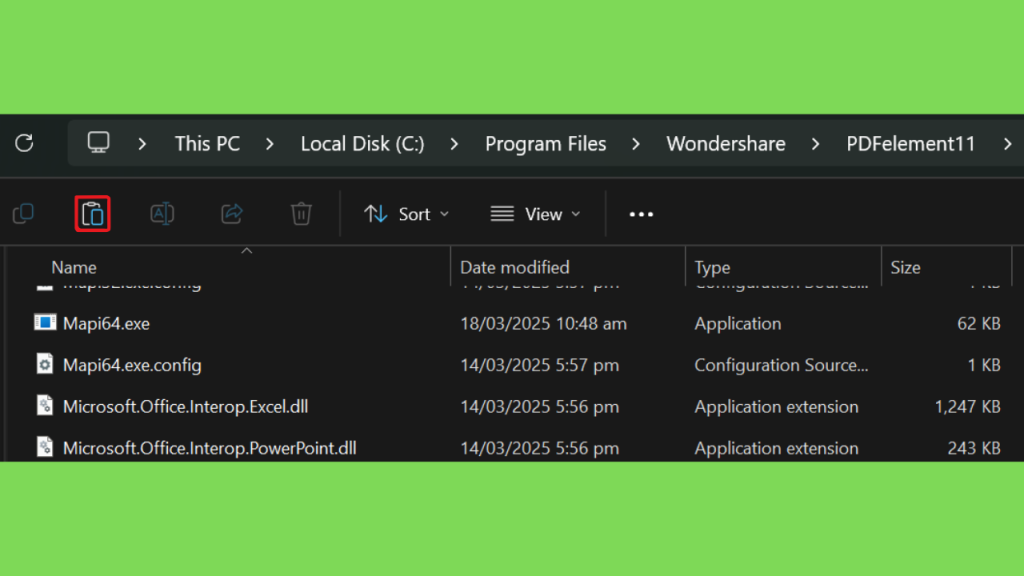The width and height of the screenshot is (1024, 576).
Task: Click the Paste toolbar icon
Action: coord(93,214)
